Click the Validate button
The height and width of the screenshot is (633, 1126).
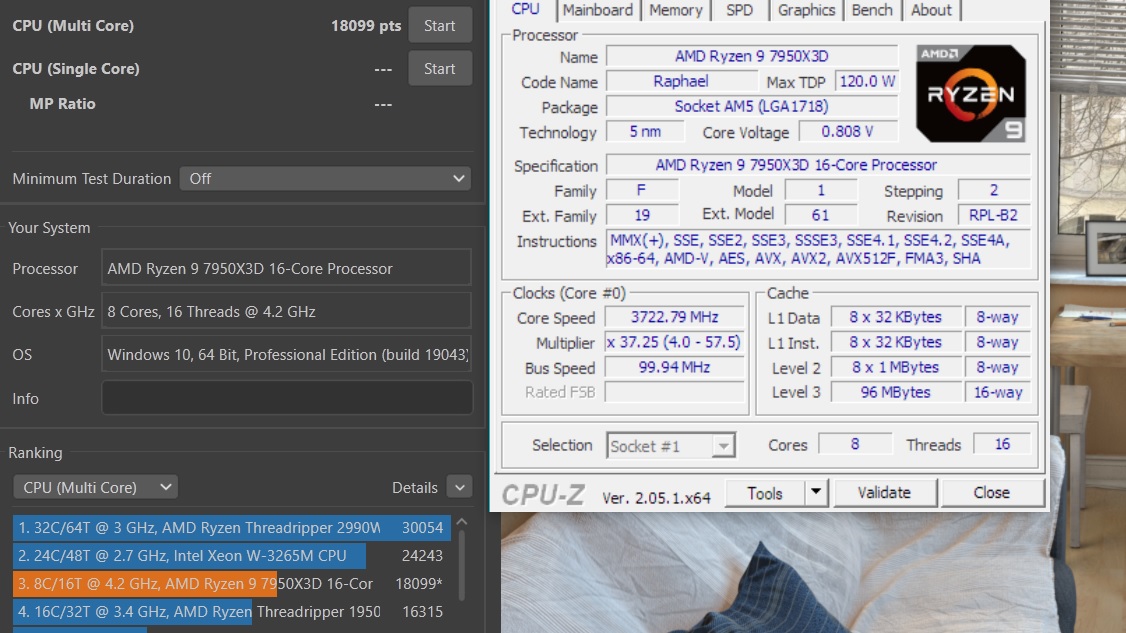pyautogui.click(x=884, y=493)
